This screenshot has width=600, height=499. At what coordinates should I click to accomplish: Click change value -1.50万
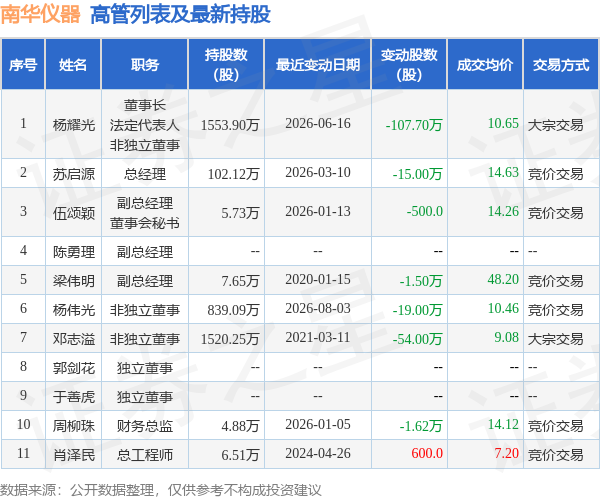pos(421,281)
